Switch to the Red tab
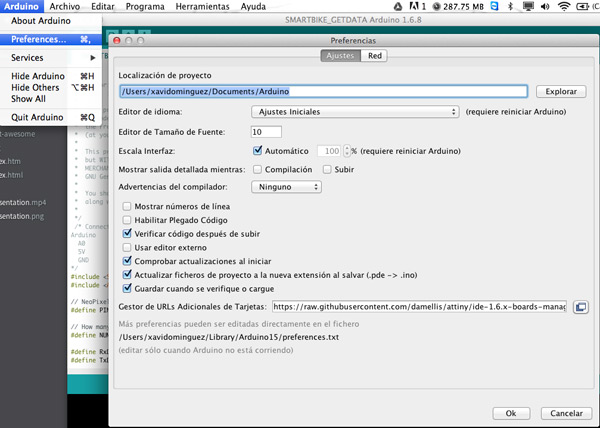This screenshot has height=428, width=600. tap(375, 56)
